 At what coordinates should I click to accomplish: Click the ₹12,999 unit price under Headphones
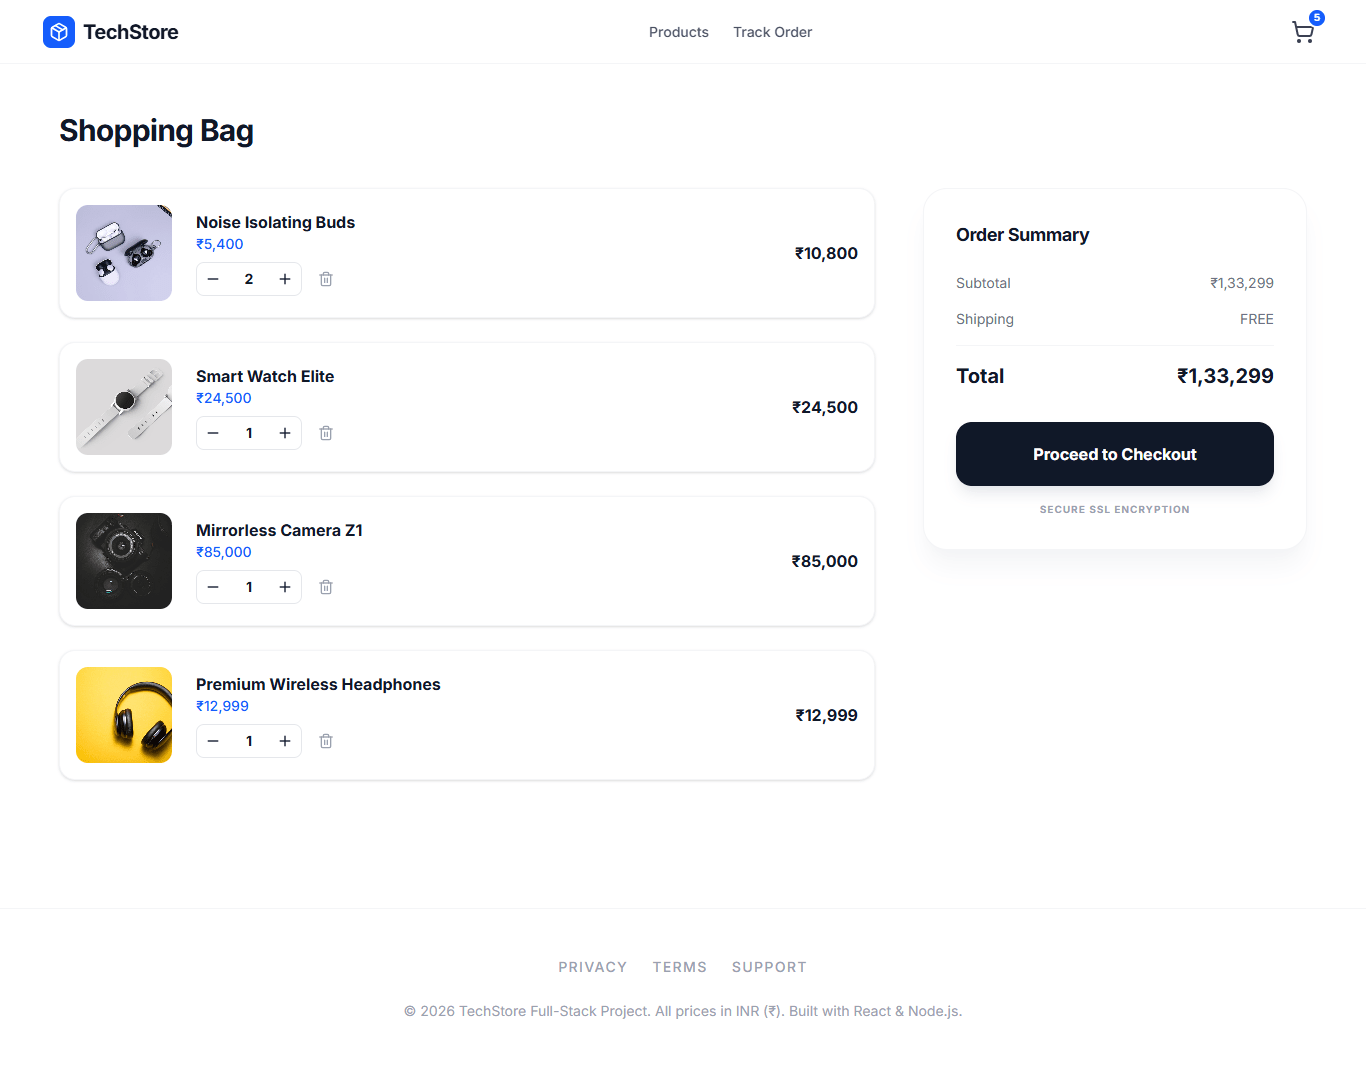(222, 706)
